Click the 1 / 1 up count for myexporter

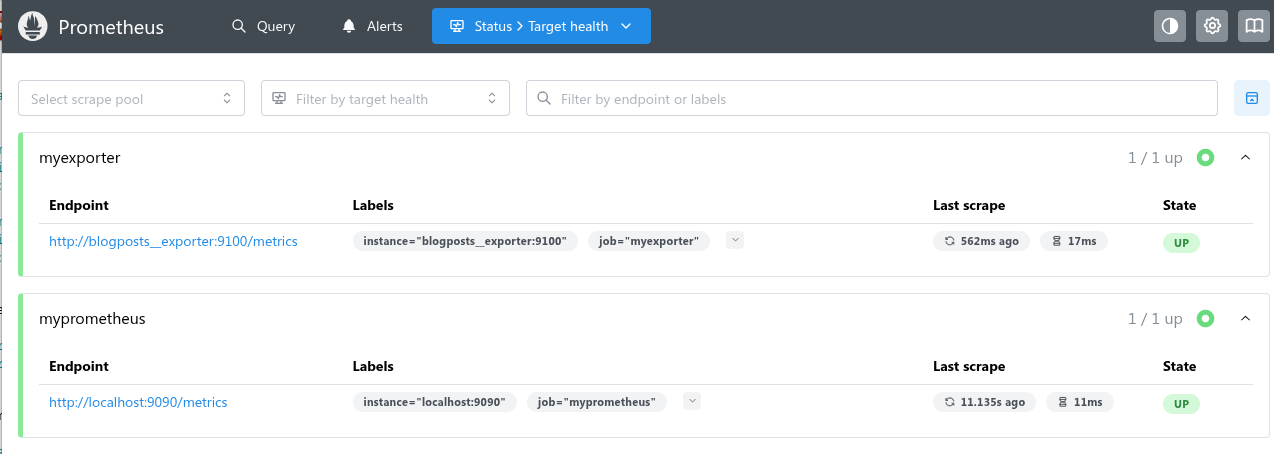click(1155, 158)
